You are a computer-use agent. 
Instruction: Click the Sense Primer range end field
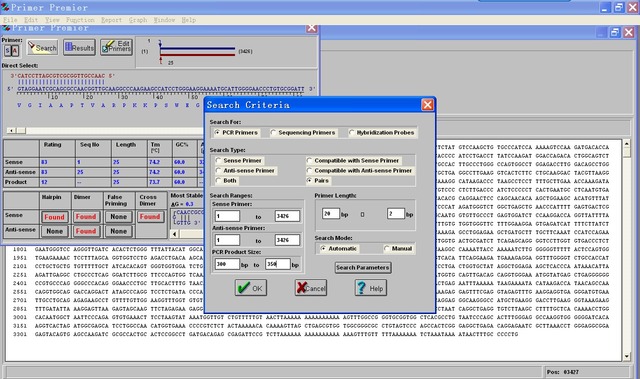pos(287,216)
